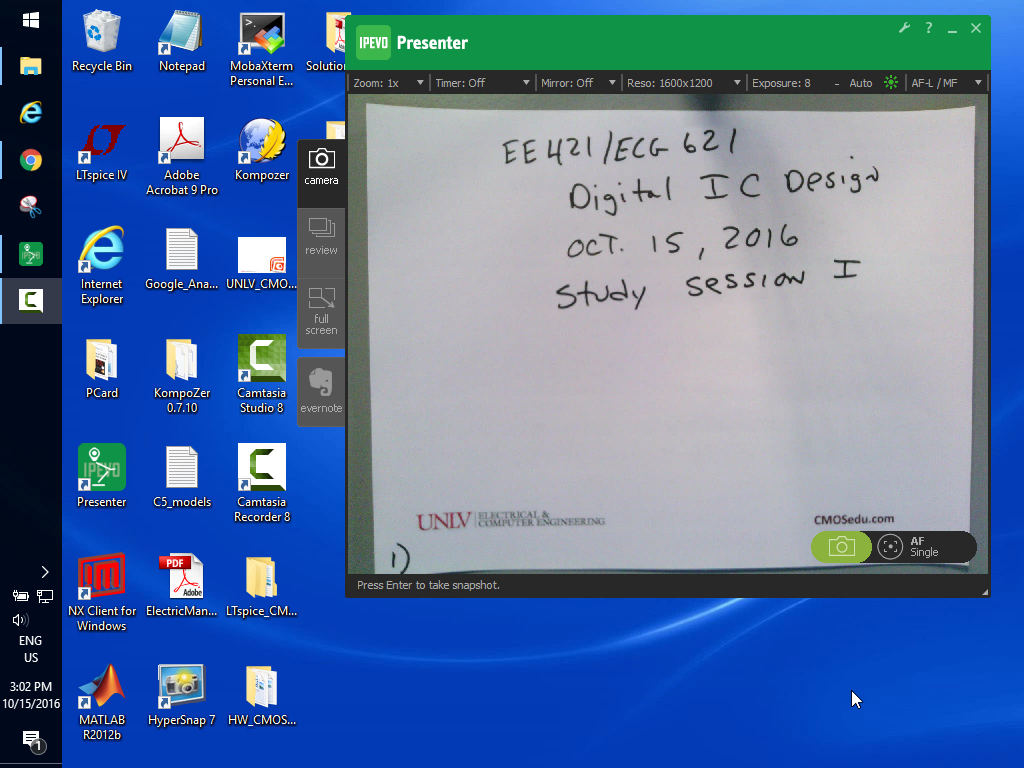1024x768 pixels.
Task: Open NX Client for Windows
Action: (x=102, y=592)
